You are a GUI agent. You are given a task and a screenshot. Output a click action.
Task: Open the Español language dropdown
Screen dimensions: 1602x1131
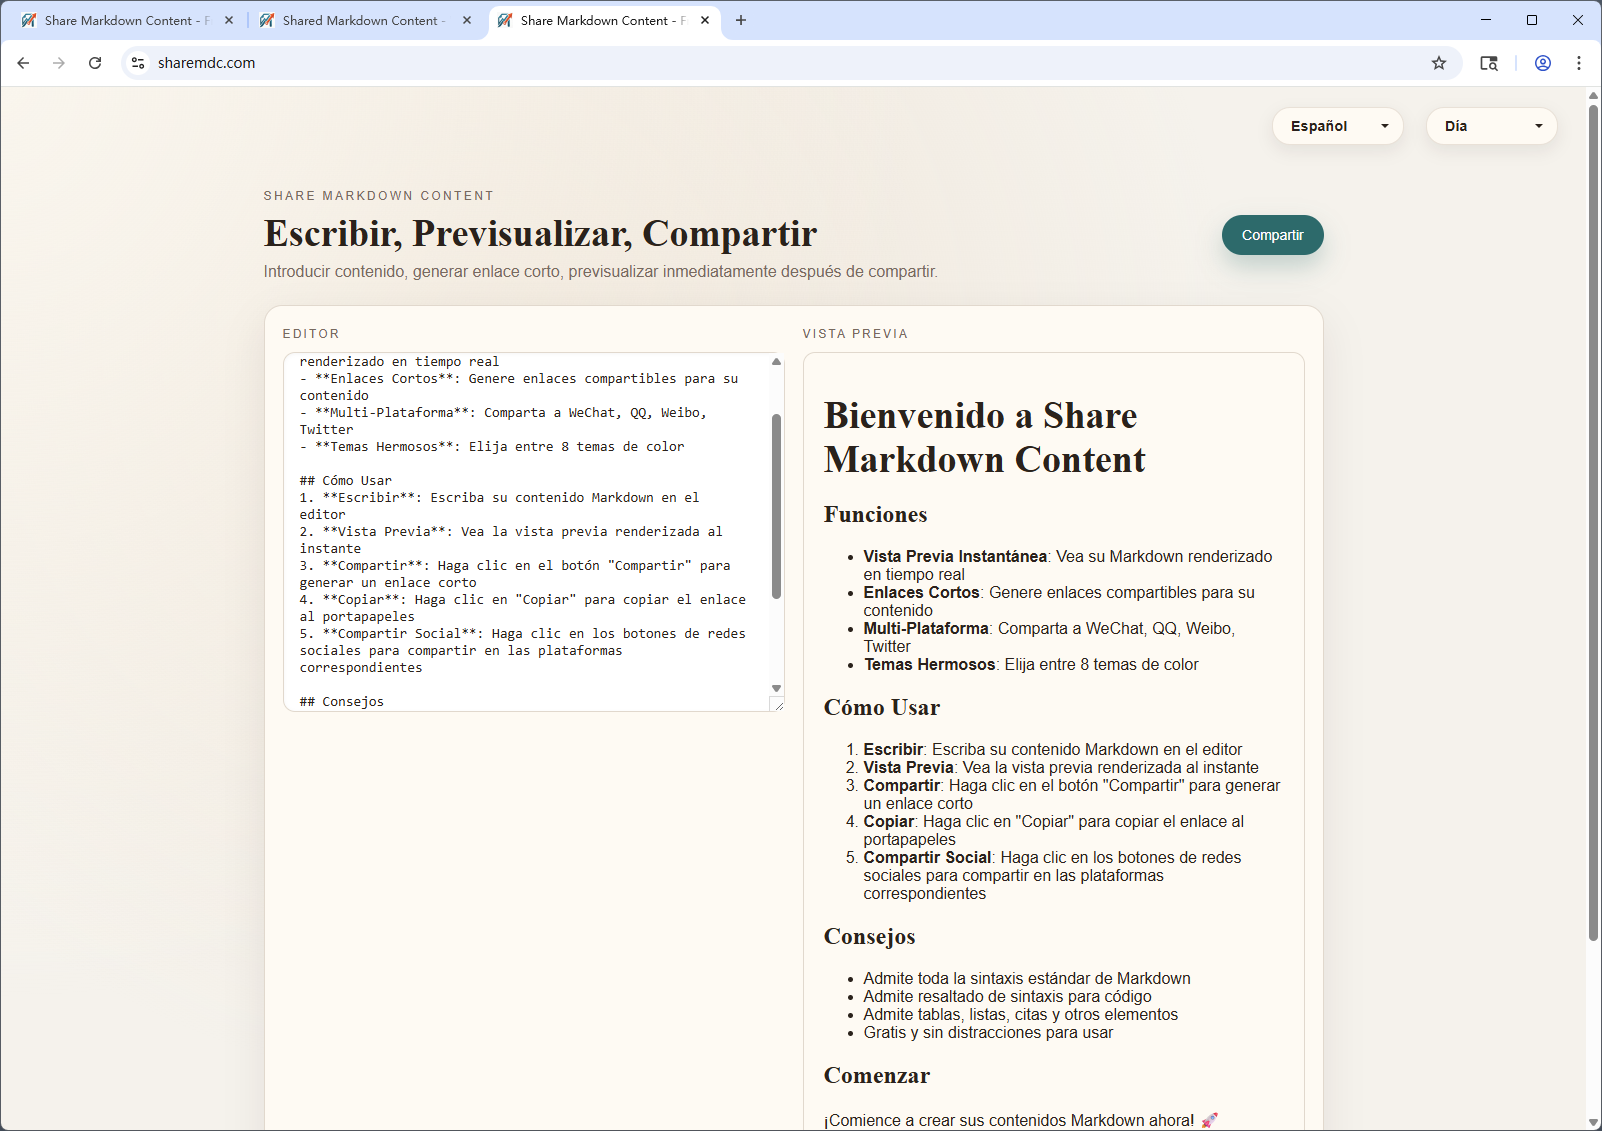point(1338,126)
